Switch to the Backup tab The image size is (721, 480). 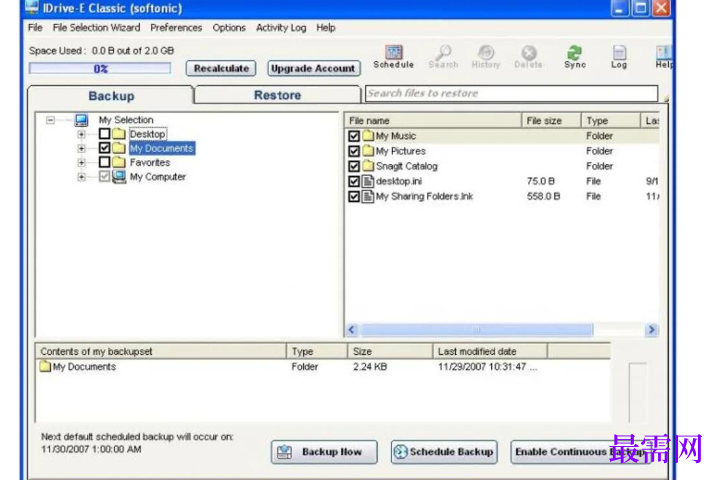[111, 96]
